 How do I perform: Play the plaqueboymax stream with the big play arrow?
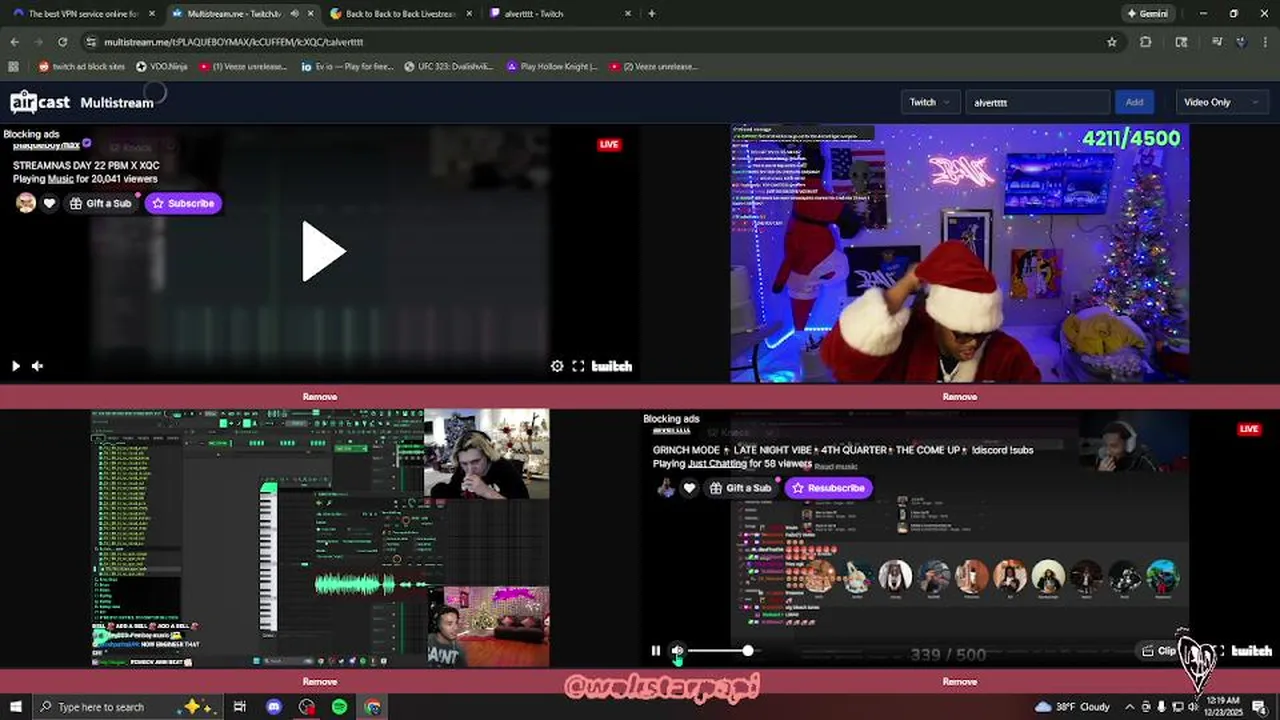[x=323, y=251]
